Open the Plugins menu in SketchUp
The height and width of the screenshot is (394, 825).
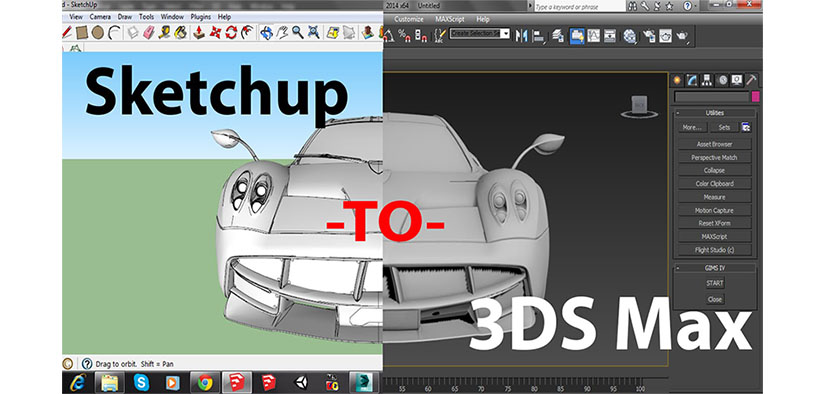coord(200,17)
